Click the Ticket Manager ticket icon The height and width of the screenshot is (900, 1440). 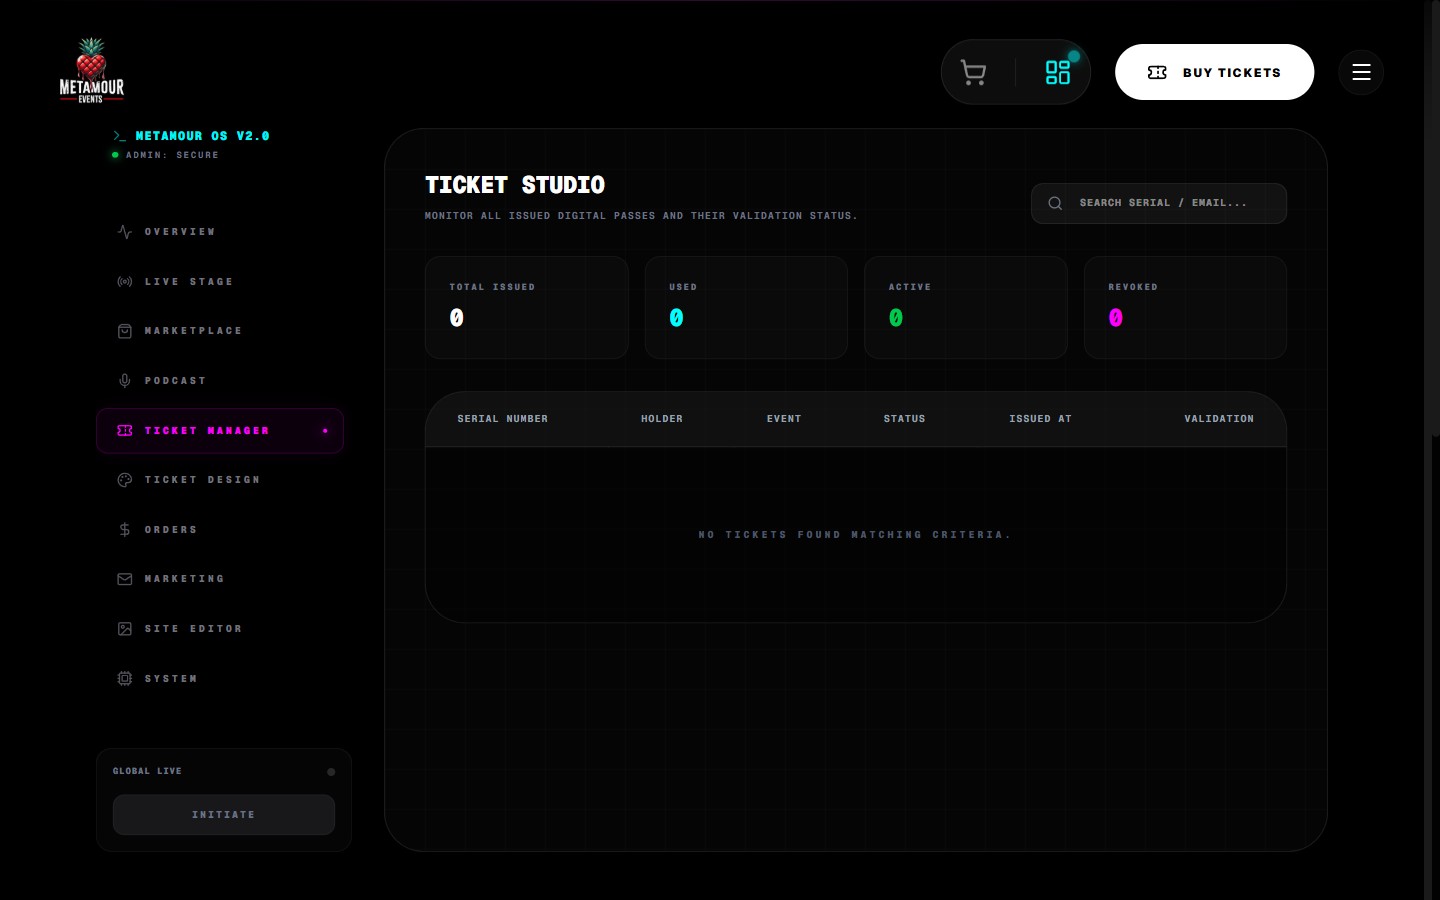point(125,431)
